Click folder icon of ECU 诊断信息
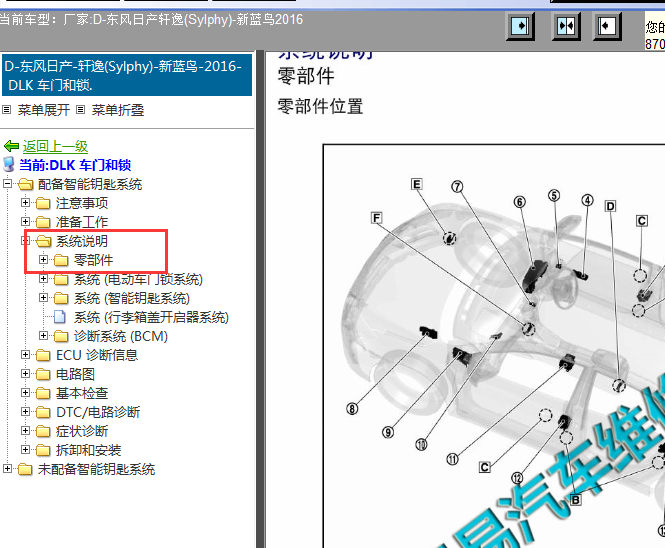This screenshot has height=548, width=665. [x=43, y=355]
